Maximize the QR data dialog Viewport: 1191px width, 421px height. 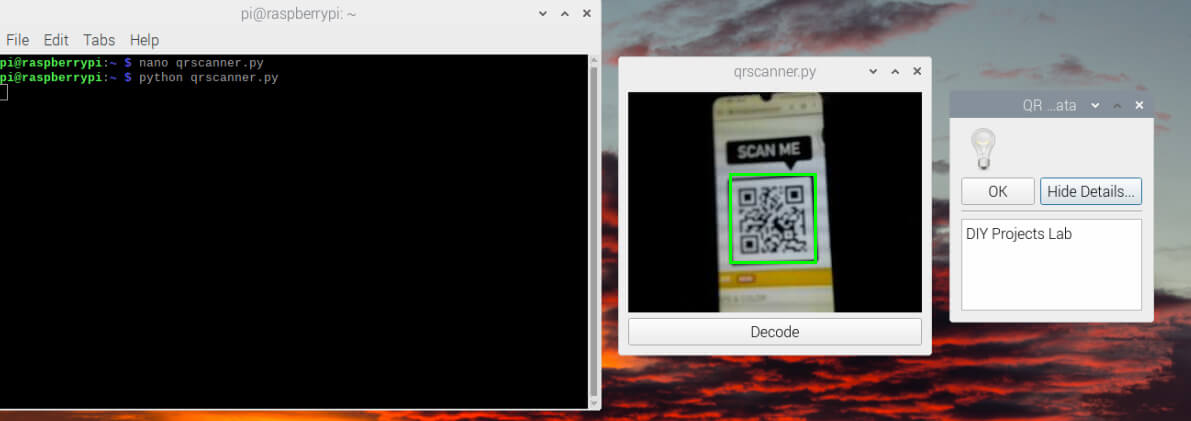coord(1117,106)
